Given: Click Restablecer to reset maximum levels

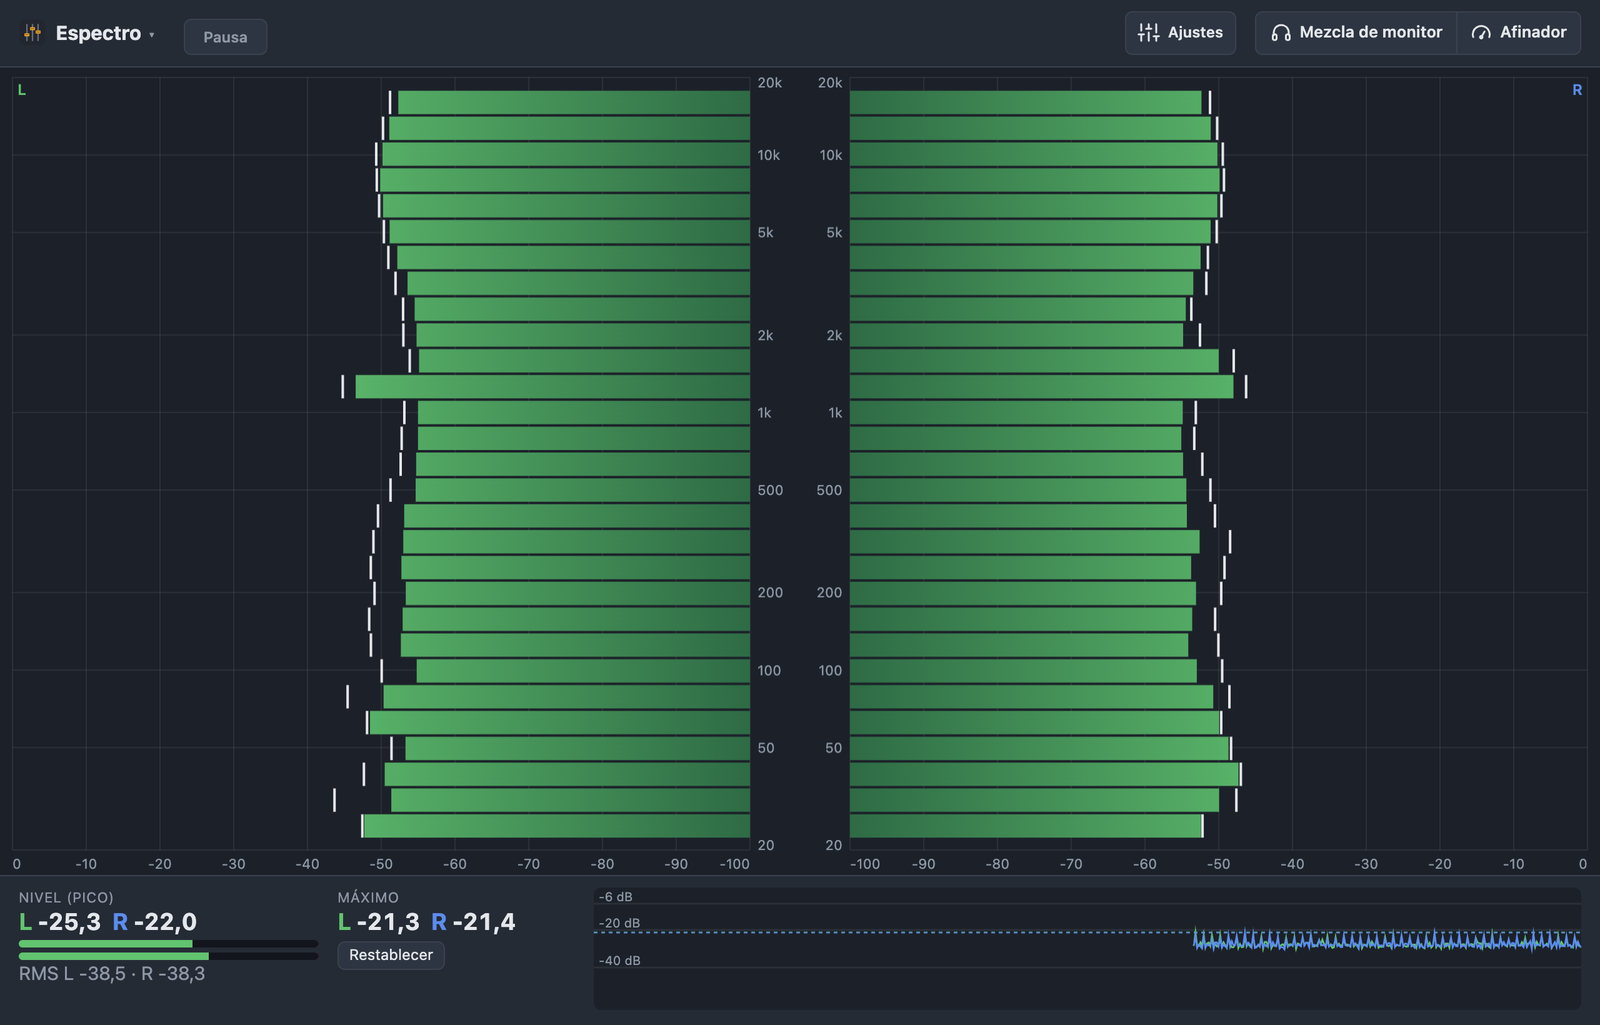Looking at the screenshot, I should pos(391,955).
